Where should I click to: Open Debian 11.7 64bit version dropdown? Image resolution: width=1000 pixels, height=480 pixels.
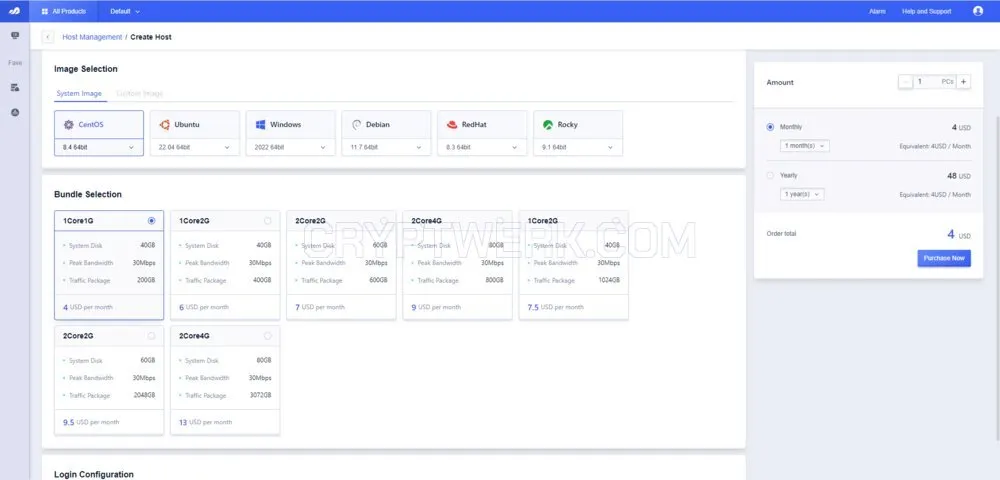click(386, 147)
